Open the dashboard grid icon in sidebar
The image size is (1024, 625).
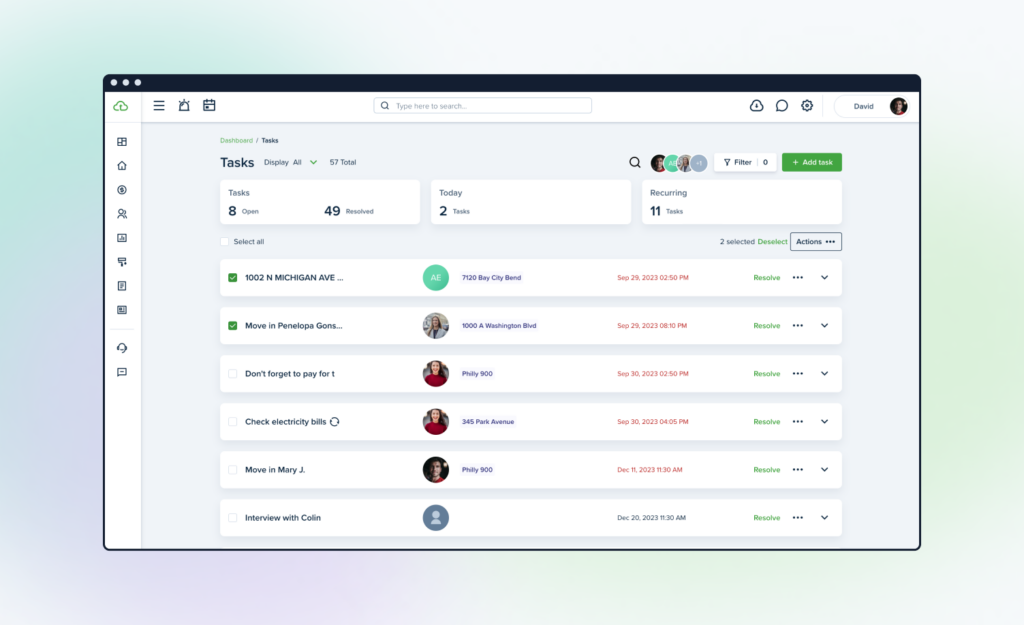[x=122, y=142]
